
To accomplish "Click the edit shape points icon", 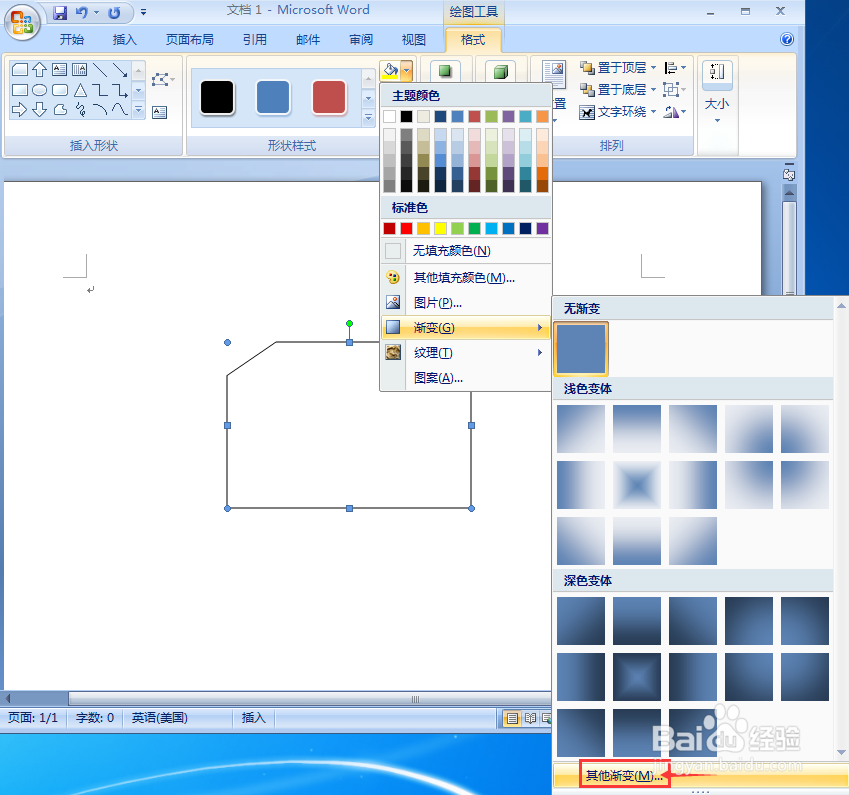I will (161, 80).
